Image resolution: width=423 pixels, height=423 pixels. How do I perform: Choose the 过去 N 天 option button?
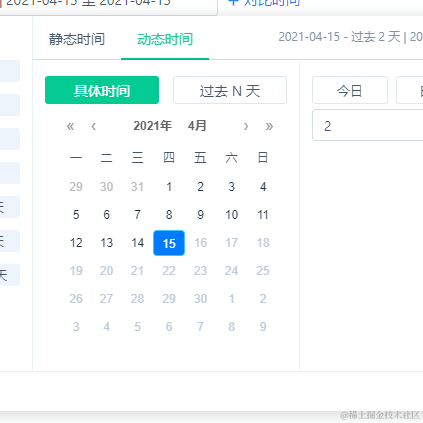(230, 90)
